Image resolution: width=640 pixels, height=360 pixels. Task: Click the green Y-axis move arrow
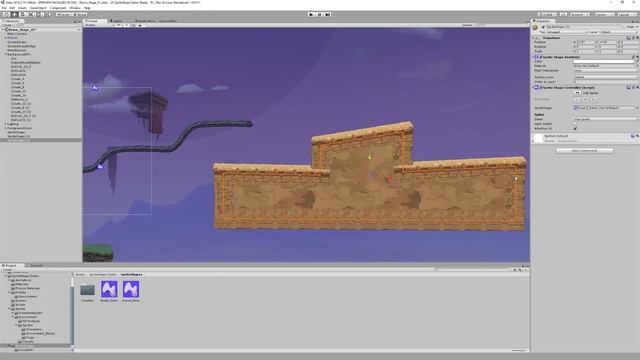coord(370,157)
